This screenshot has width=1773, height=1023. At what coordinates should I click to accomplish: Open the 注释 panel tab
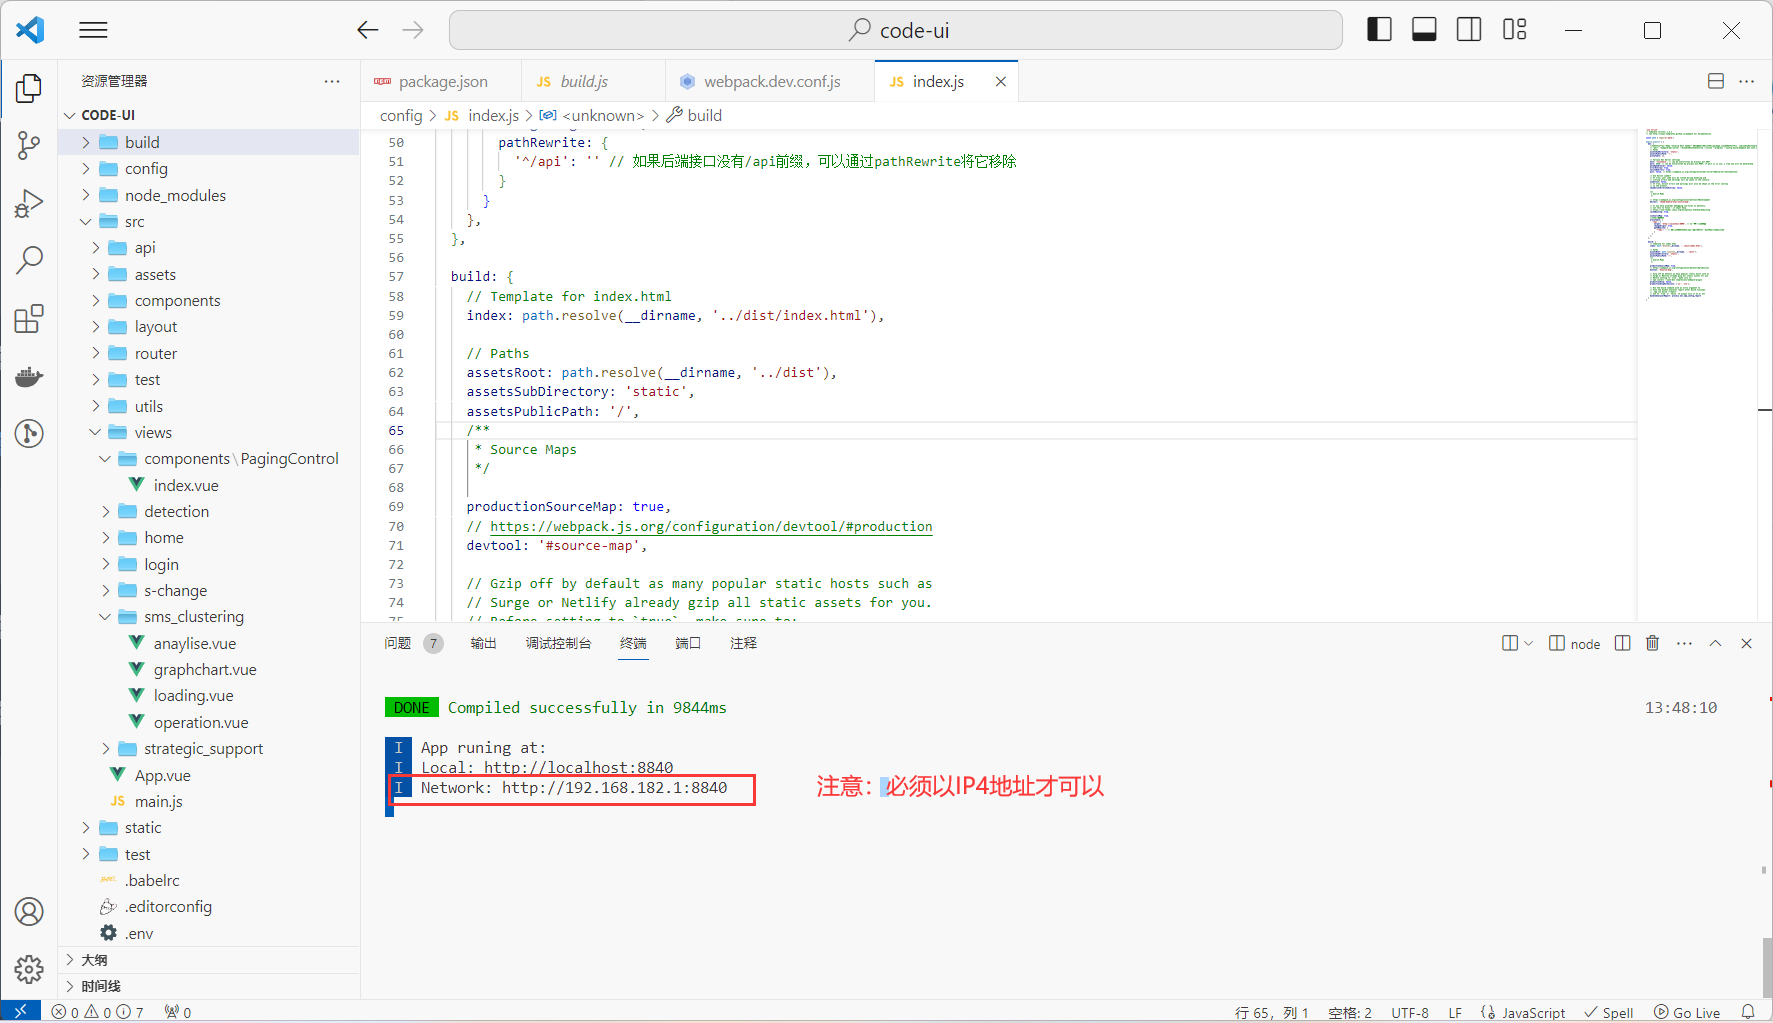pos(744,643)
